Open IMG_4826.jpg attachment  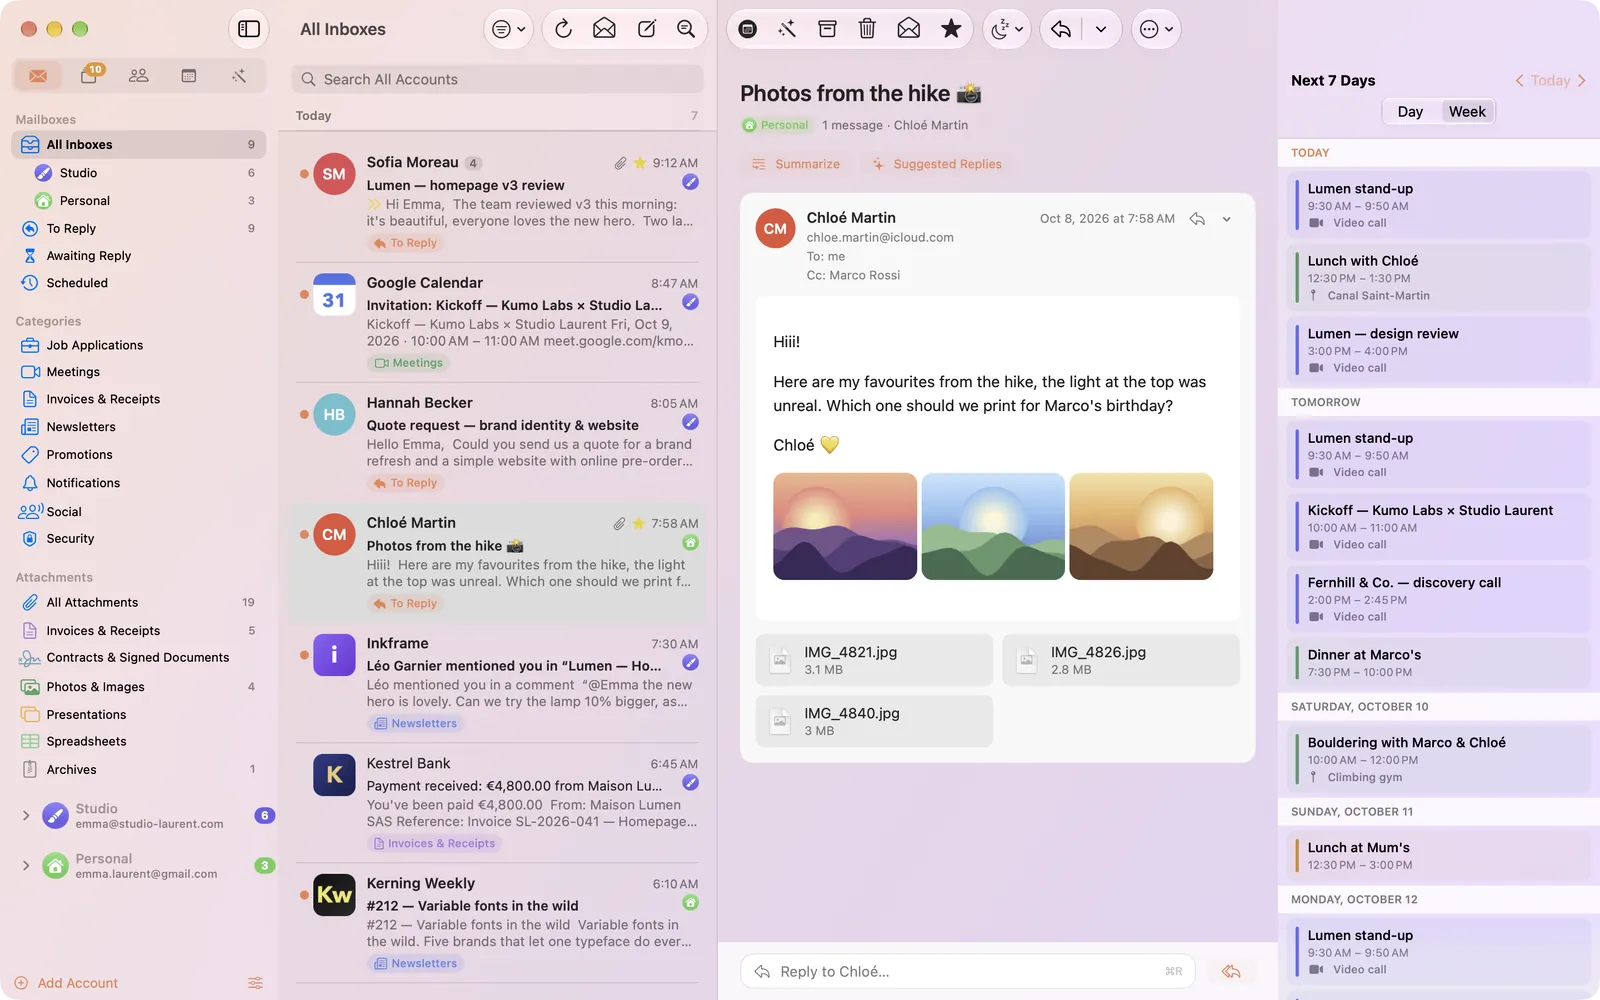click(x=1121, y=660)
